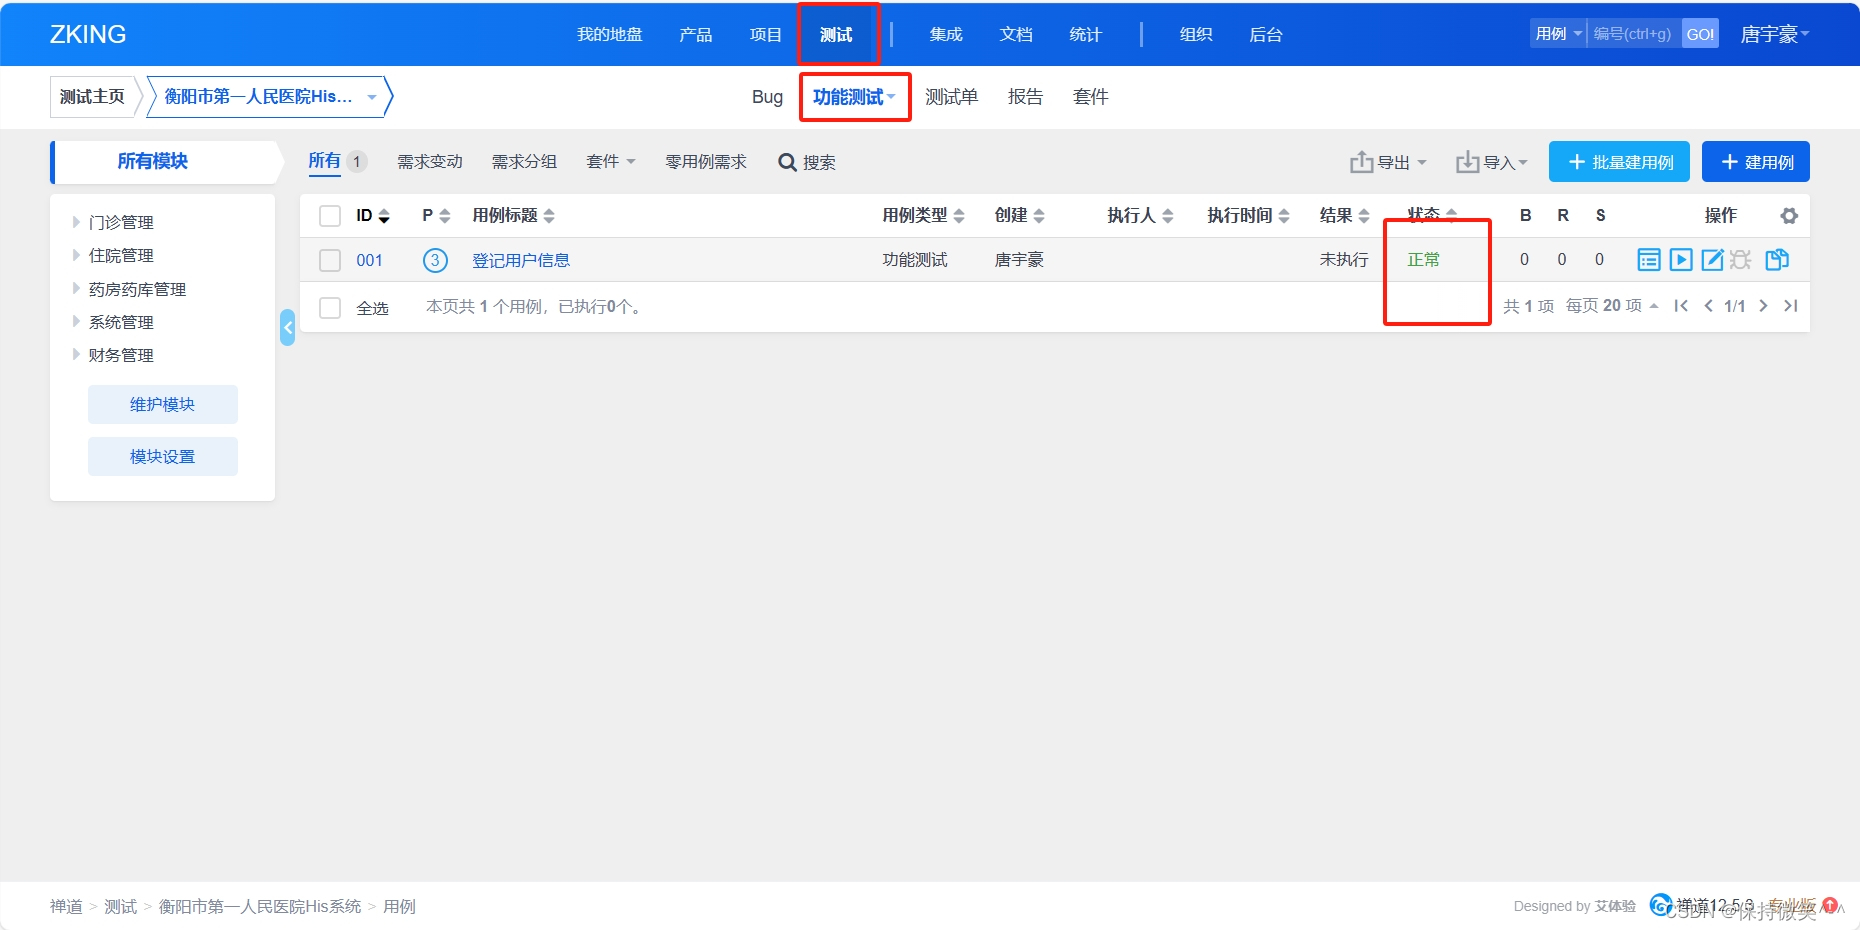The height and width of the screenshot is (930, 1860).
Task: Open 文档 in top navigation
Action: pos(1016,34)
